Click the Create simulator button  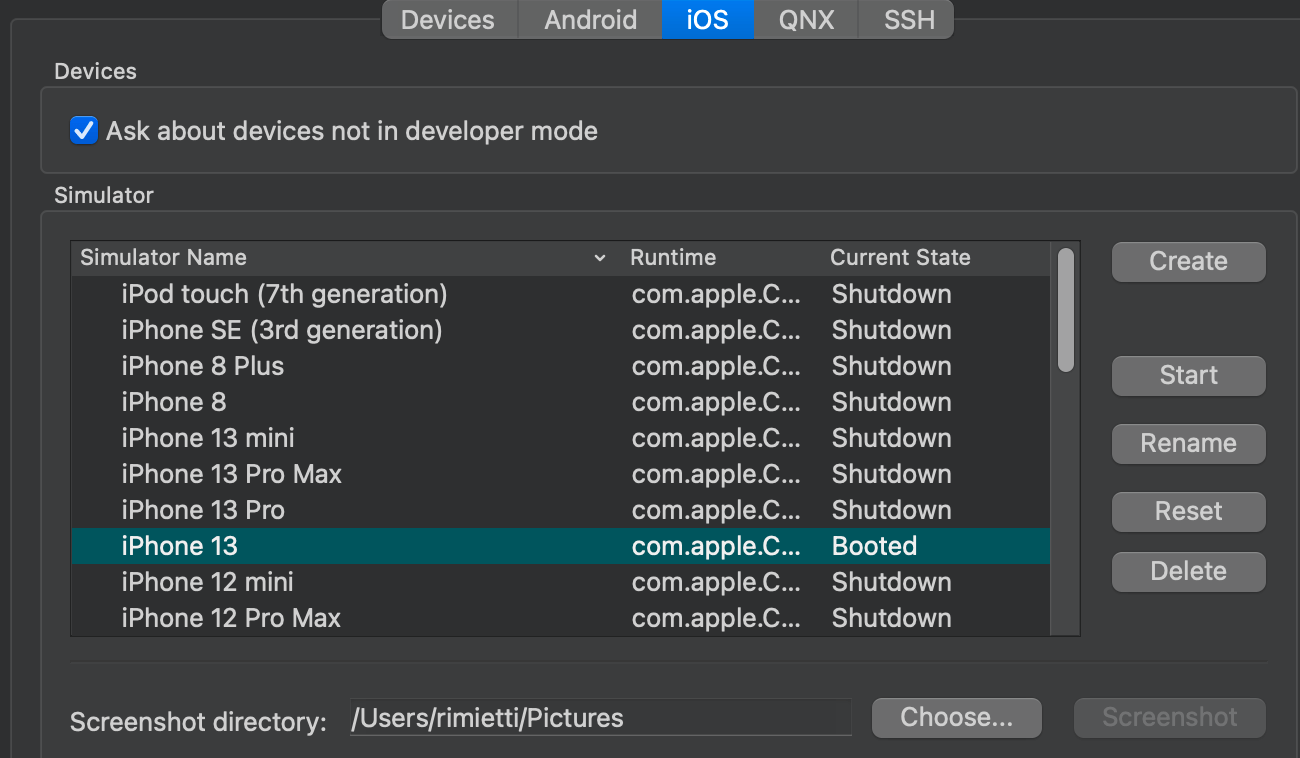(x=1188, y=262)
